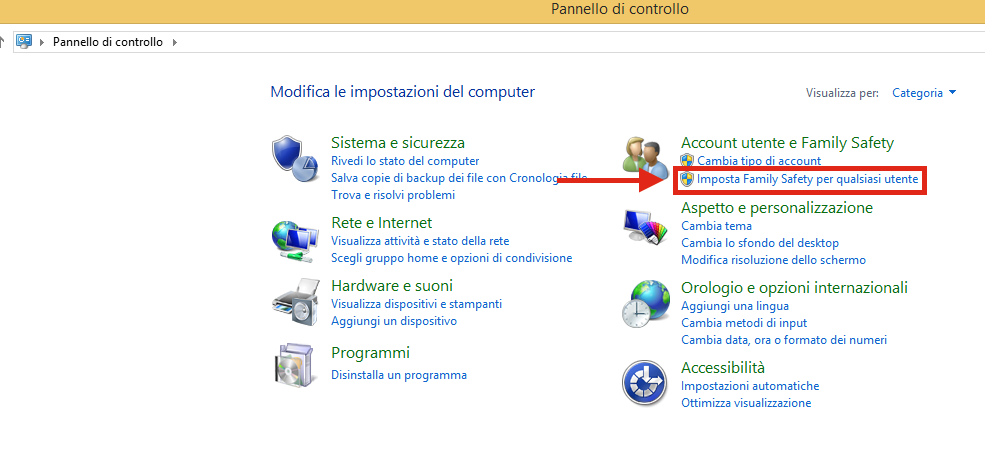Expand the arrow after Pannello di controllo breadcrumb

pos(174,42)
